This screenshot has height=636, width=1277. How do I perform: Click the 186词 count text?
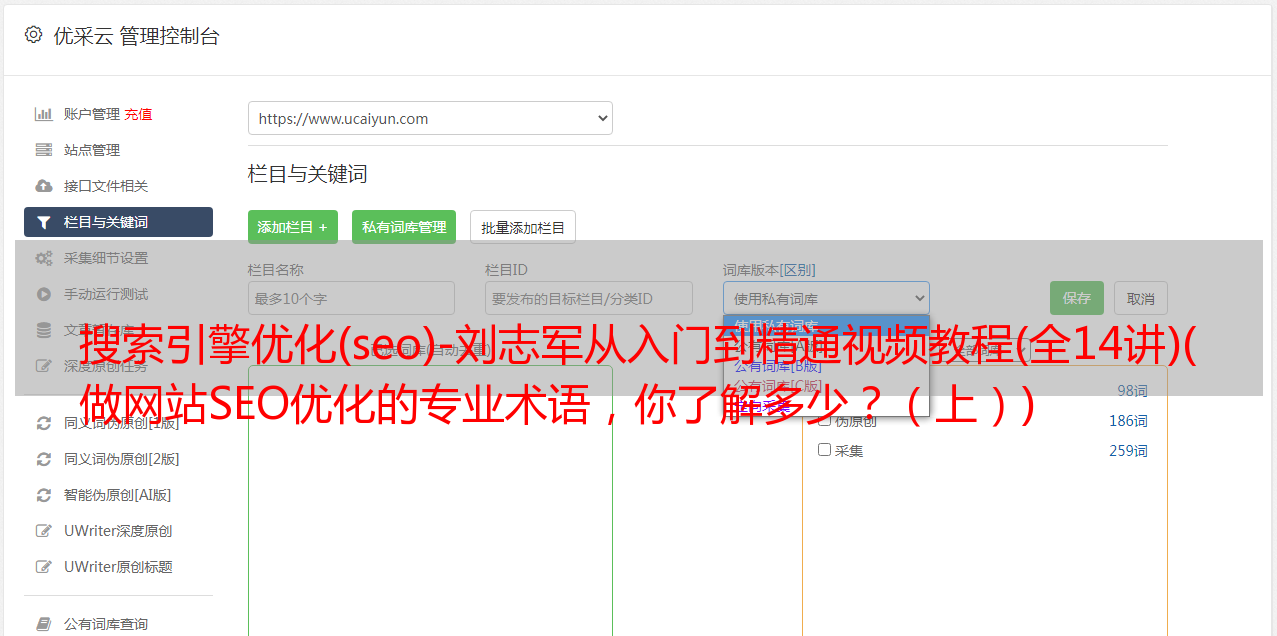pyautogui.click(x=1128, y=421)
